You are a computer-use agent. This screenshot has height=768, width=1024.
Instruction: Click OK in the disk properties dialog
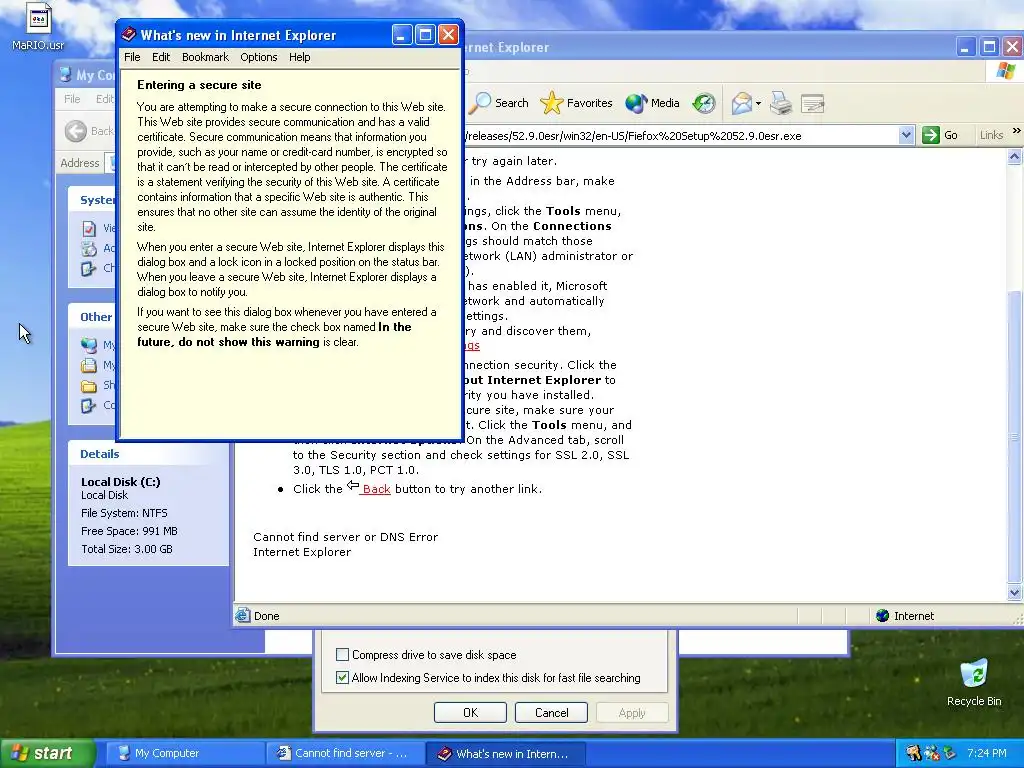[x=470, y=712]
